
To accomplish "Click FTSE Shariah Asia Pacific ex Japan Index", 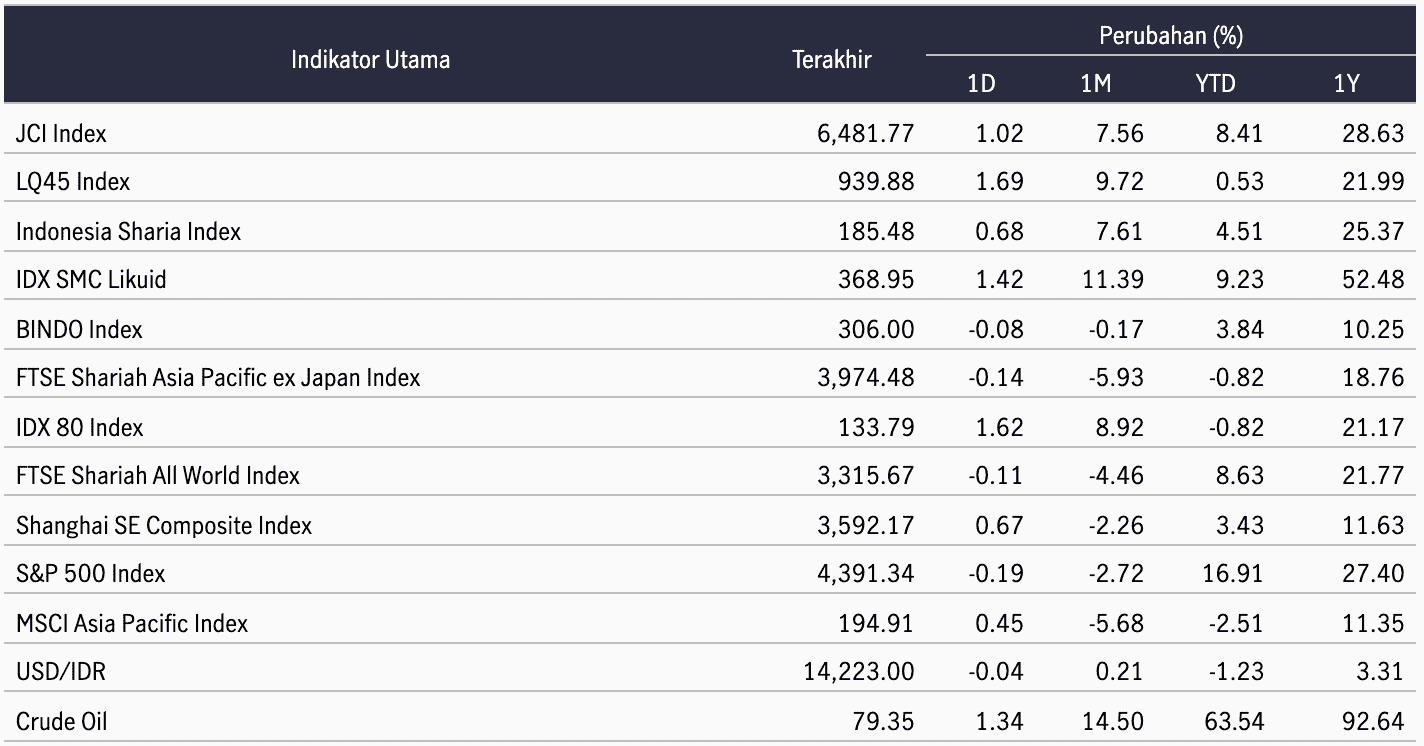I will pyautogui.click(x=218, y=378).
